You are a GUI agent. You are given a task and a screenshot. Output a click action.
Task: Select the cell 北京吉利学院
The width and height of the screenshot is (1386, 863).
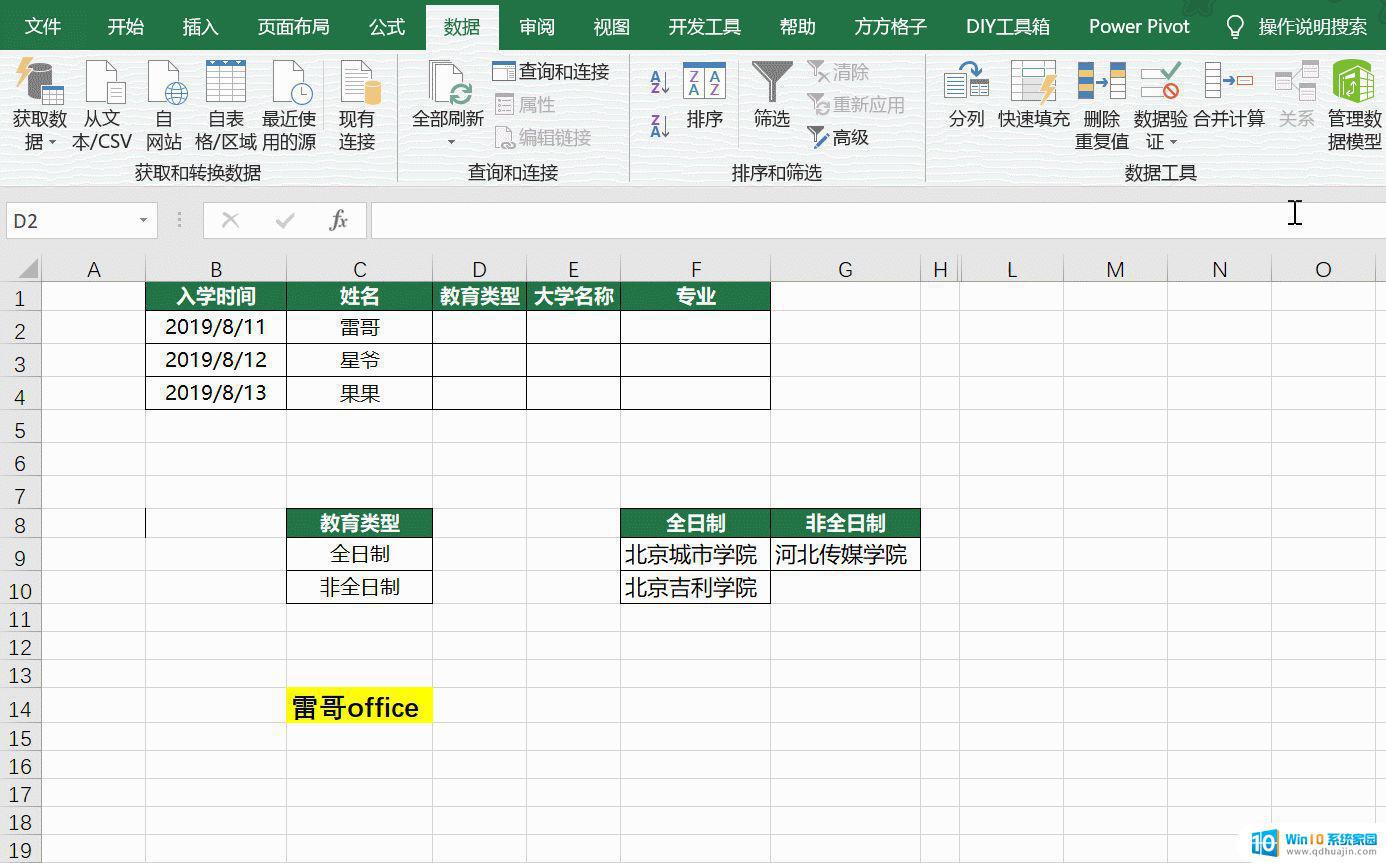696,587
